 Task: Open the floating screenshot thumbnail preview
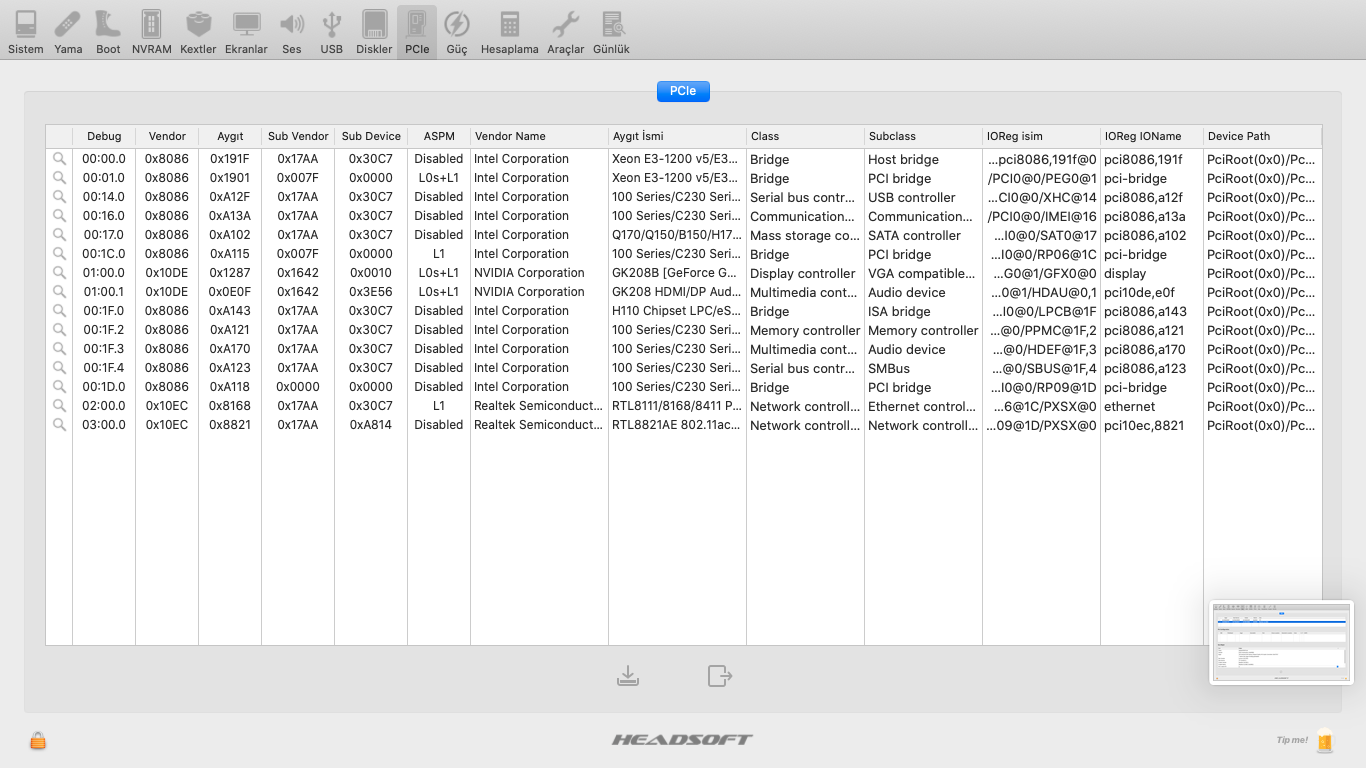[x=1280, y=642]
